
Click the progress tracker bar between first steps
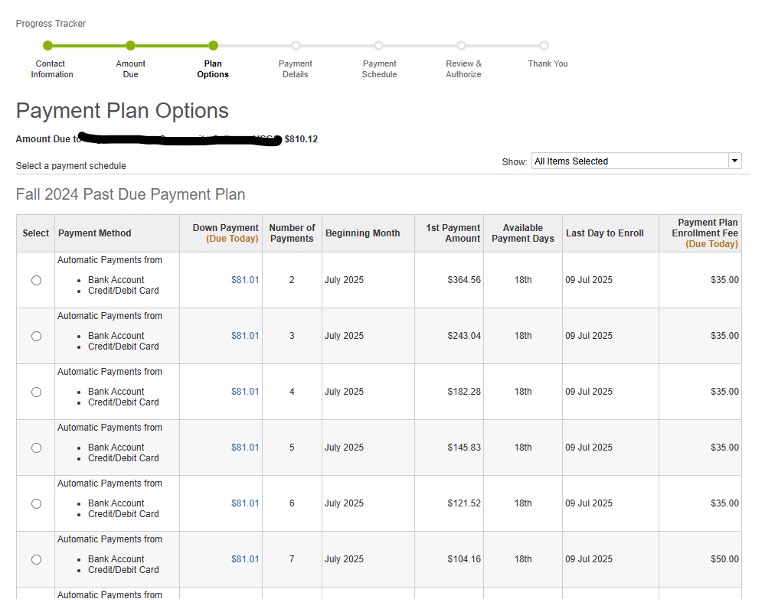(x=89, y=45)
